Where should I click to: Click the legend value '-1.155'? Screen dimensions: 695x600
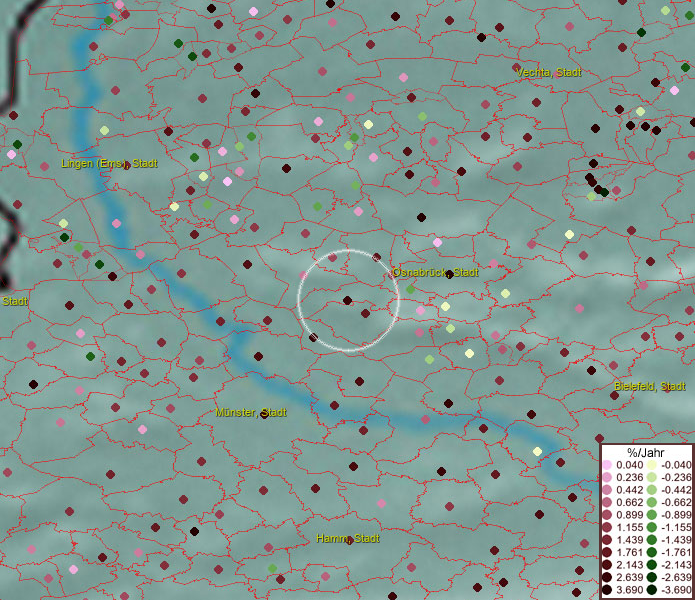(676, 527)
